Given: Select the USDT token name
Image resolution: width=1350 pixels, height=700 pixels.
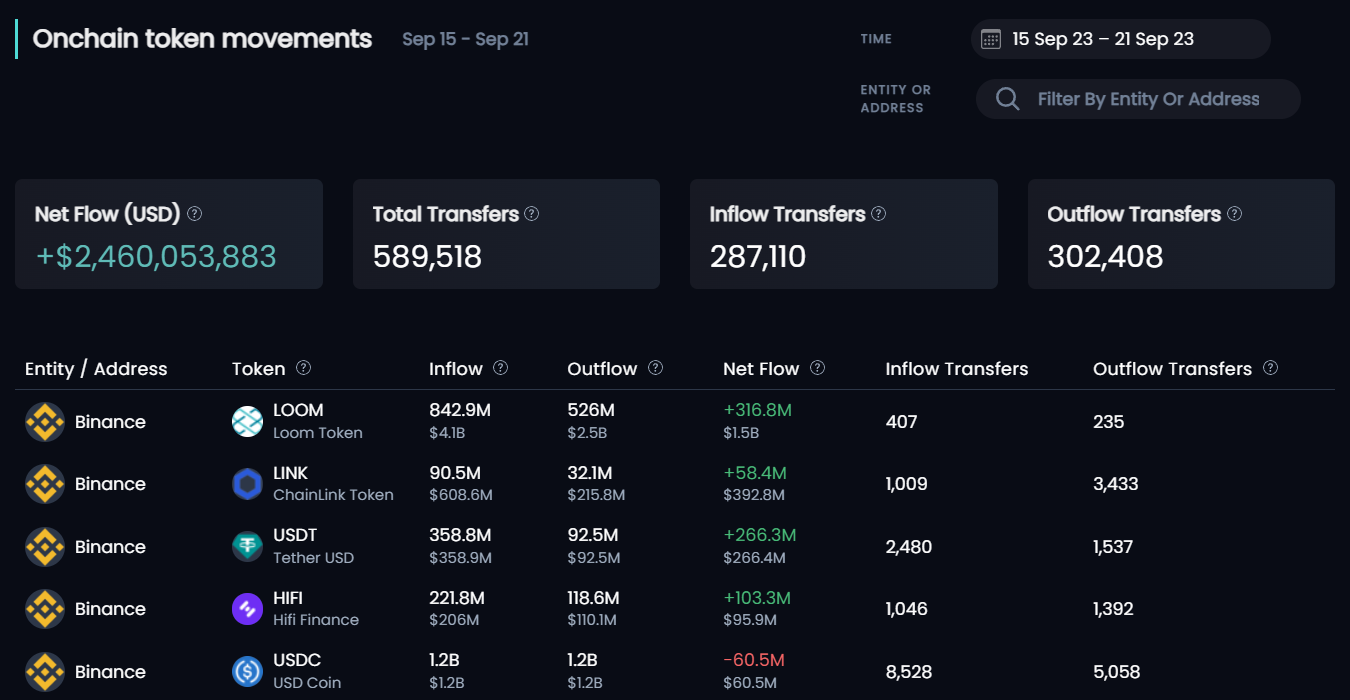Looking at the screenshot, I should coord(295,536).
